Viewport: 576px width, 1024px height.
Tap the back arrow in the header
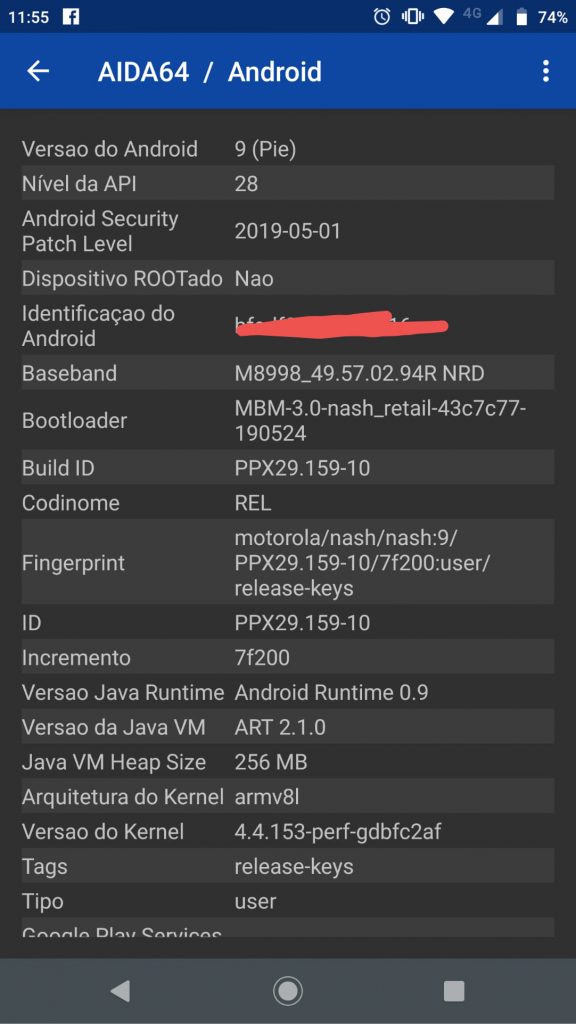point(38,71)
